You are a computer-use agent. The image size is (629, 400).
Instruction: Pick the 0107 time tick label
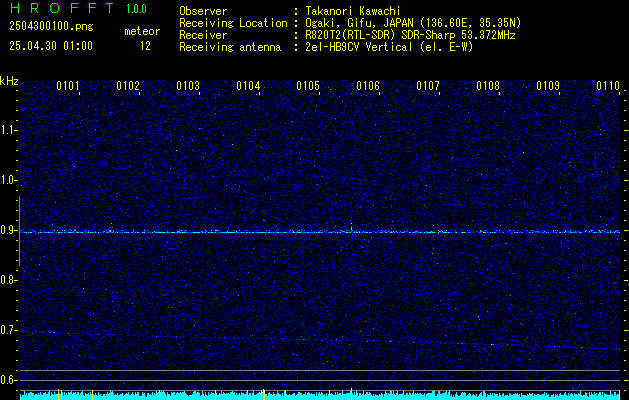(x=428, y=86)
